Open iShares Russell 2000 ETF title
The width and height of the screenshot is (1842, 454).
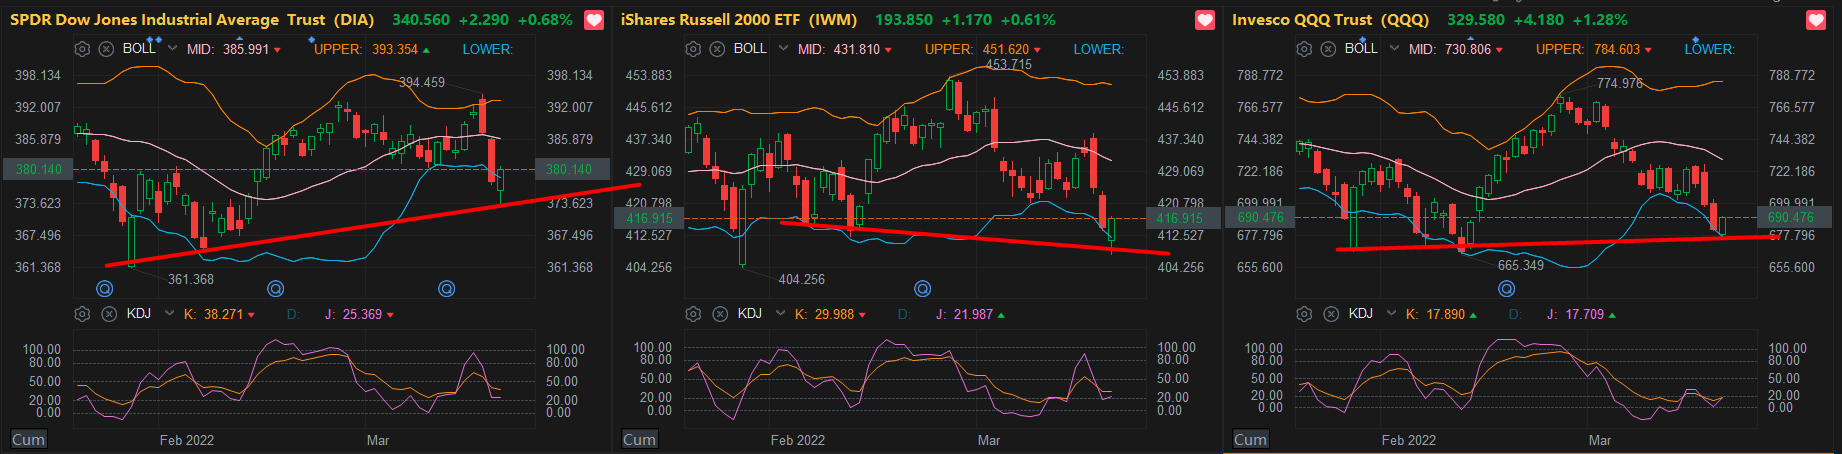tap(739, 20)
